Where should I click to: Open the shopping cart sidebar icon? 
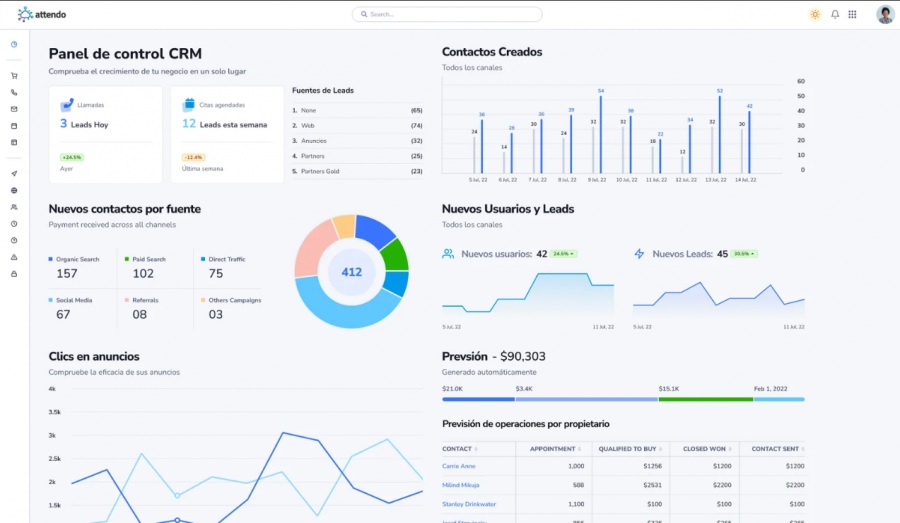[x=14, y=76]
